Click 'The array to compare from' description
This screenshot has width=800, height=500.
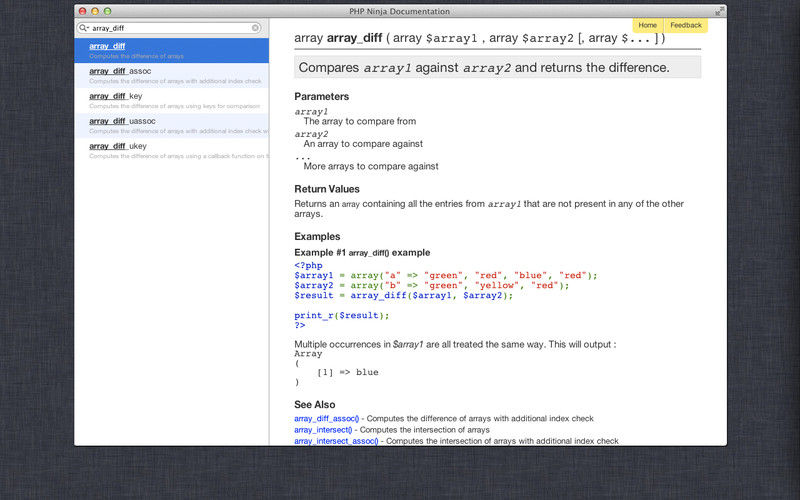tap(360, 121)
